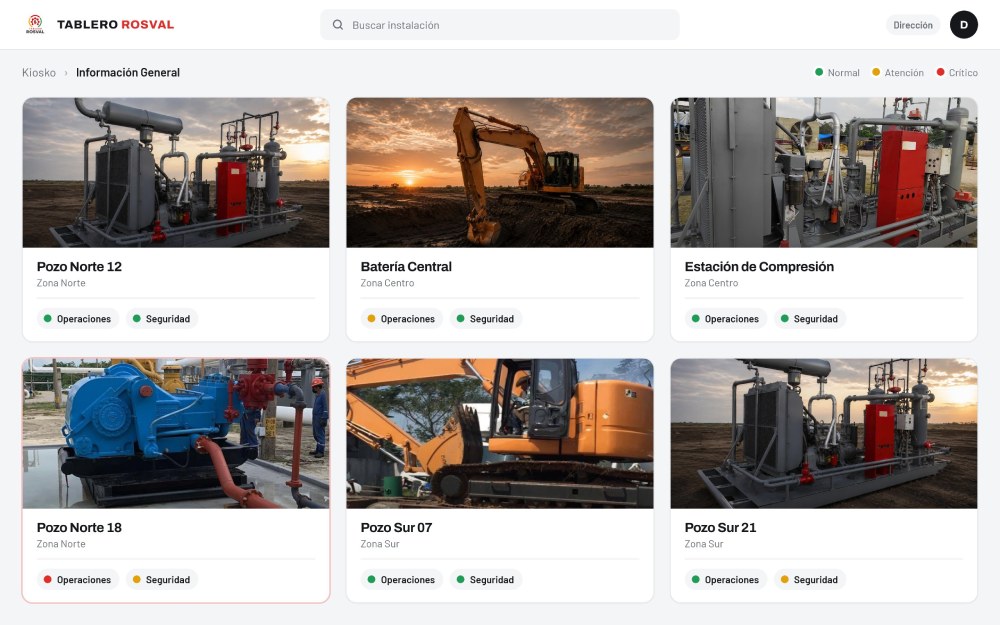Viewport: 1000px width, 625px height.
Task: Click the Rosval logo icon
Action: (35, 24)
